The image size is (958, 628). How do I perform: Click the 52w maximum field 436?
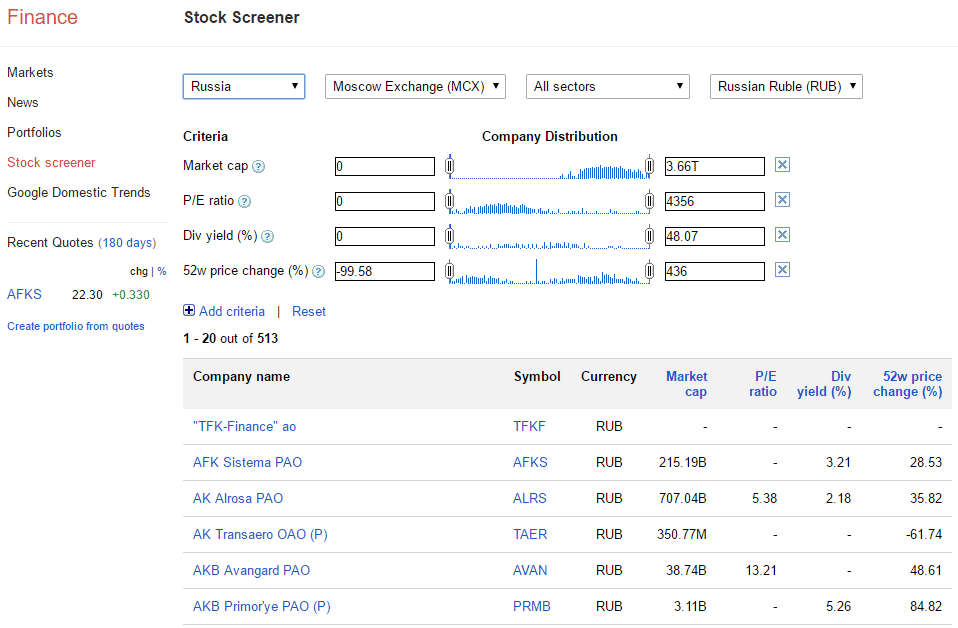point(715,271)
